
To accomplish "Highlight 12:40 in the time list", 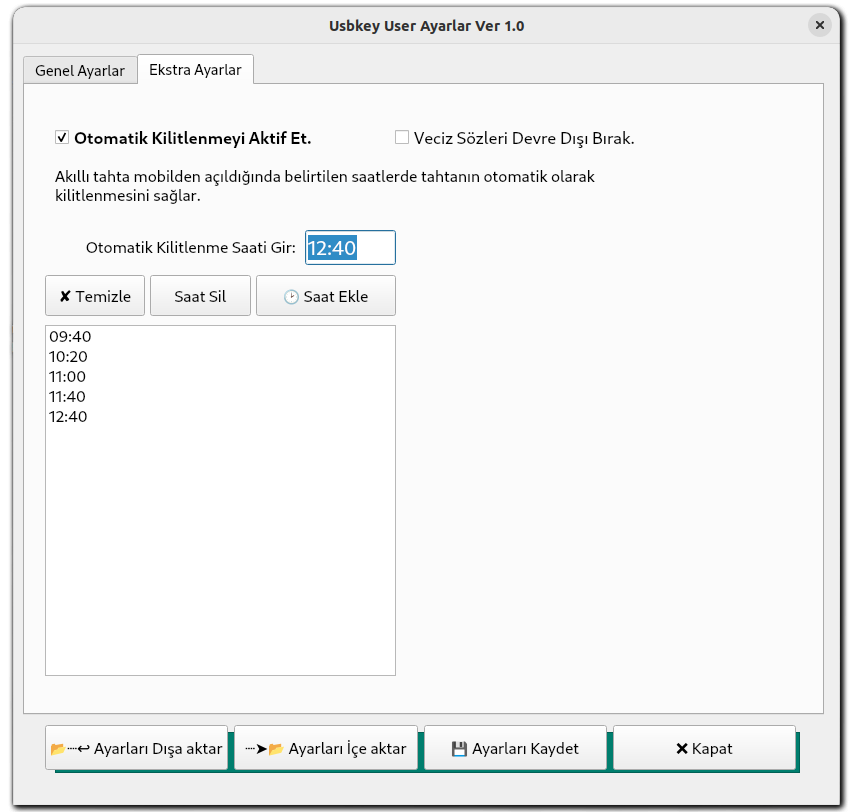I will tap(68, 417).
